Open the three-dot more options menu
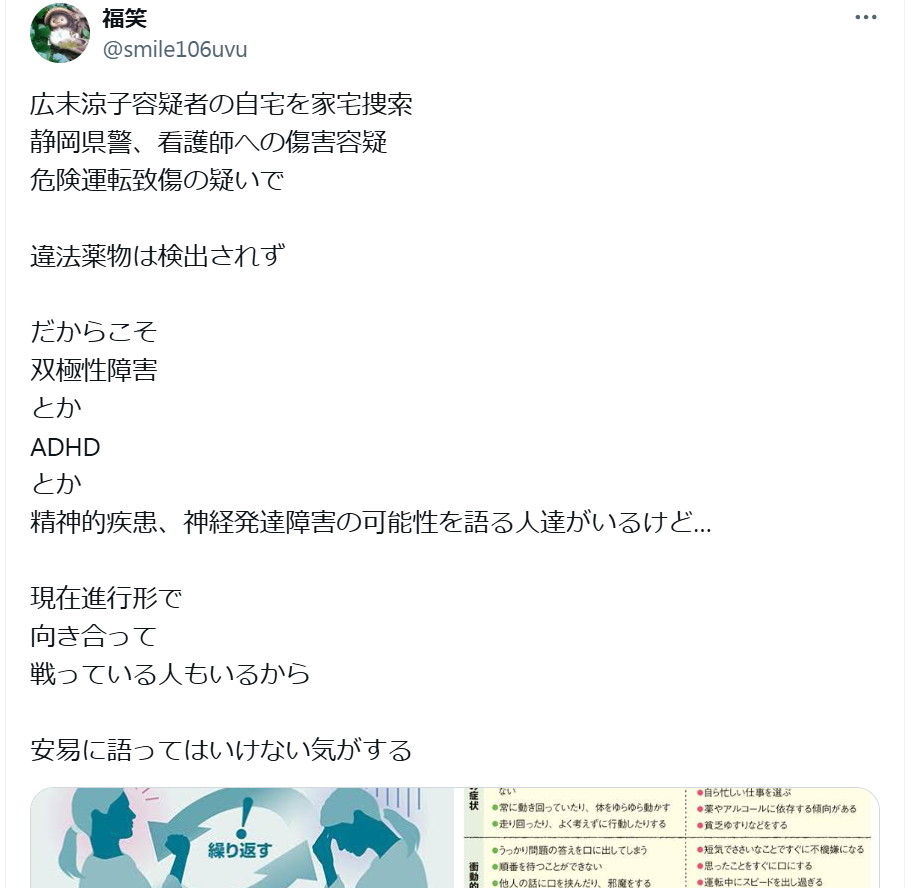 click(865, 17)
